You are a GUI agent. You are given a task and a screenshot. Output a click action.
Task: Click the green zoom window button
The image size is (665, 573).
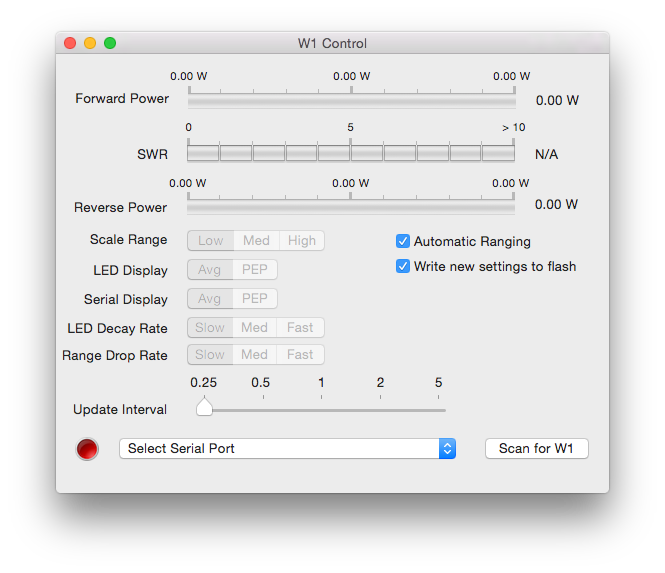click(110, 43)
